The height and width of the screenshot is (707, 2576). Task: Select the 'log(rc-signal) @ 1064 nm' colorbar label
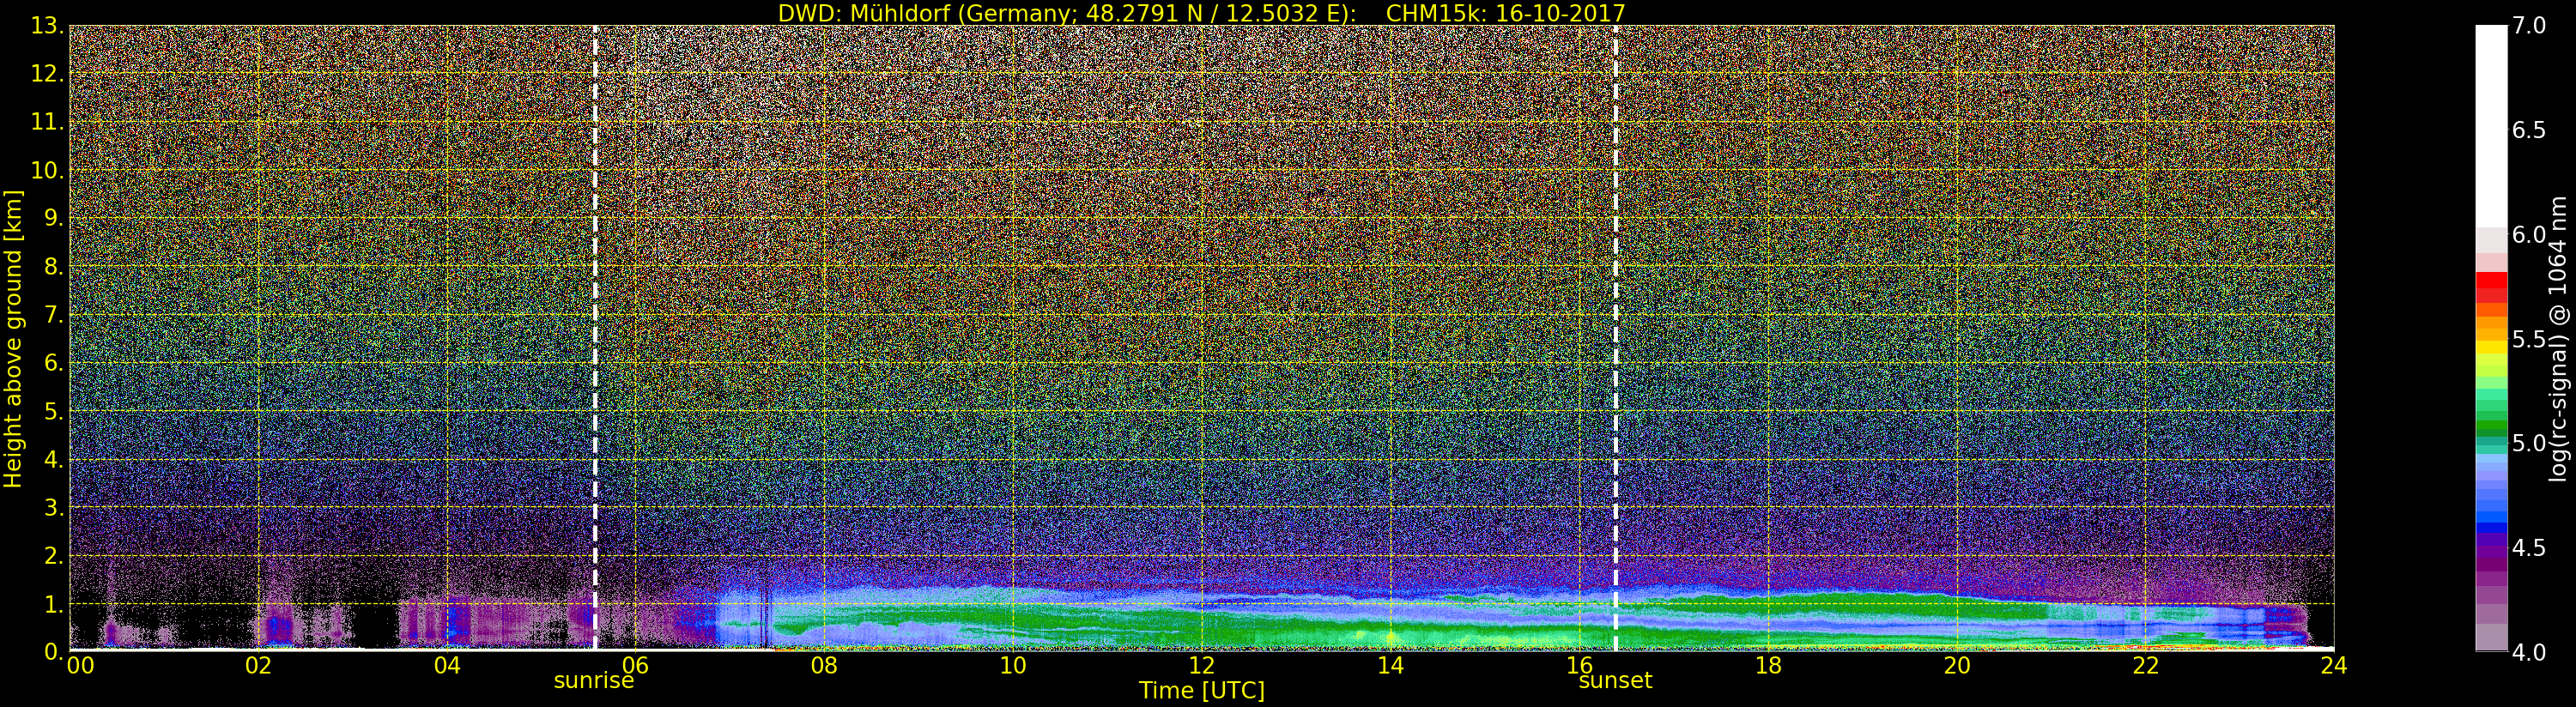(2560, 338)
